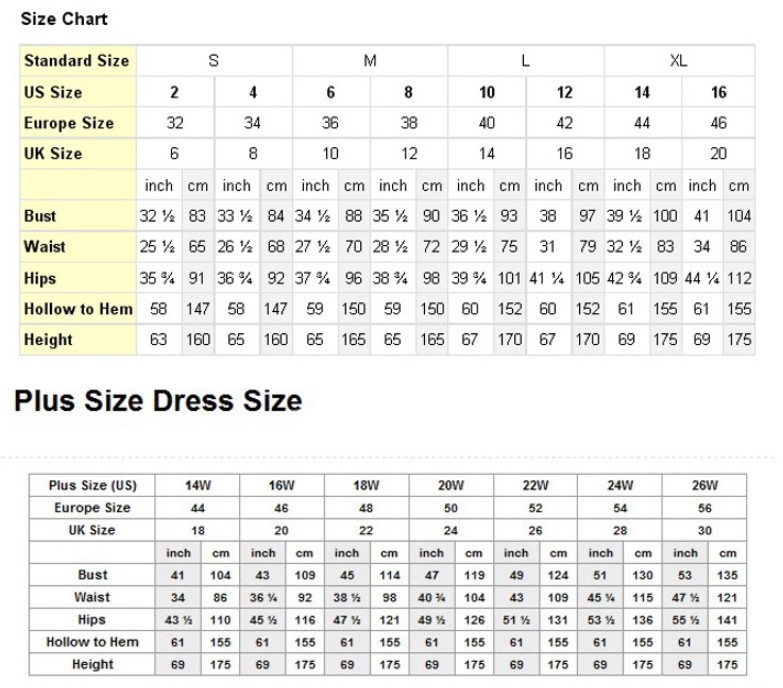Click the S standard size header
Viewport: 783px width, 688px height.
214,60
